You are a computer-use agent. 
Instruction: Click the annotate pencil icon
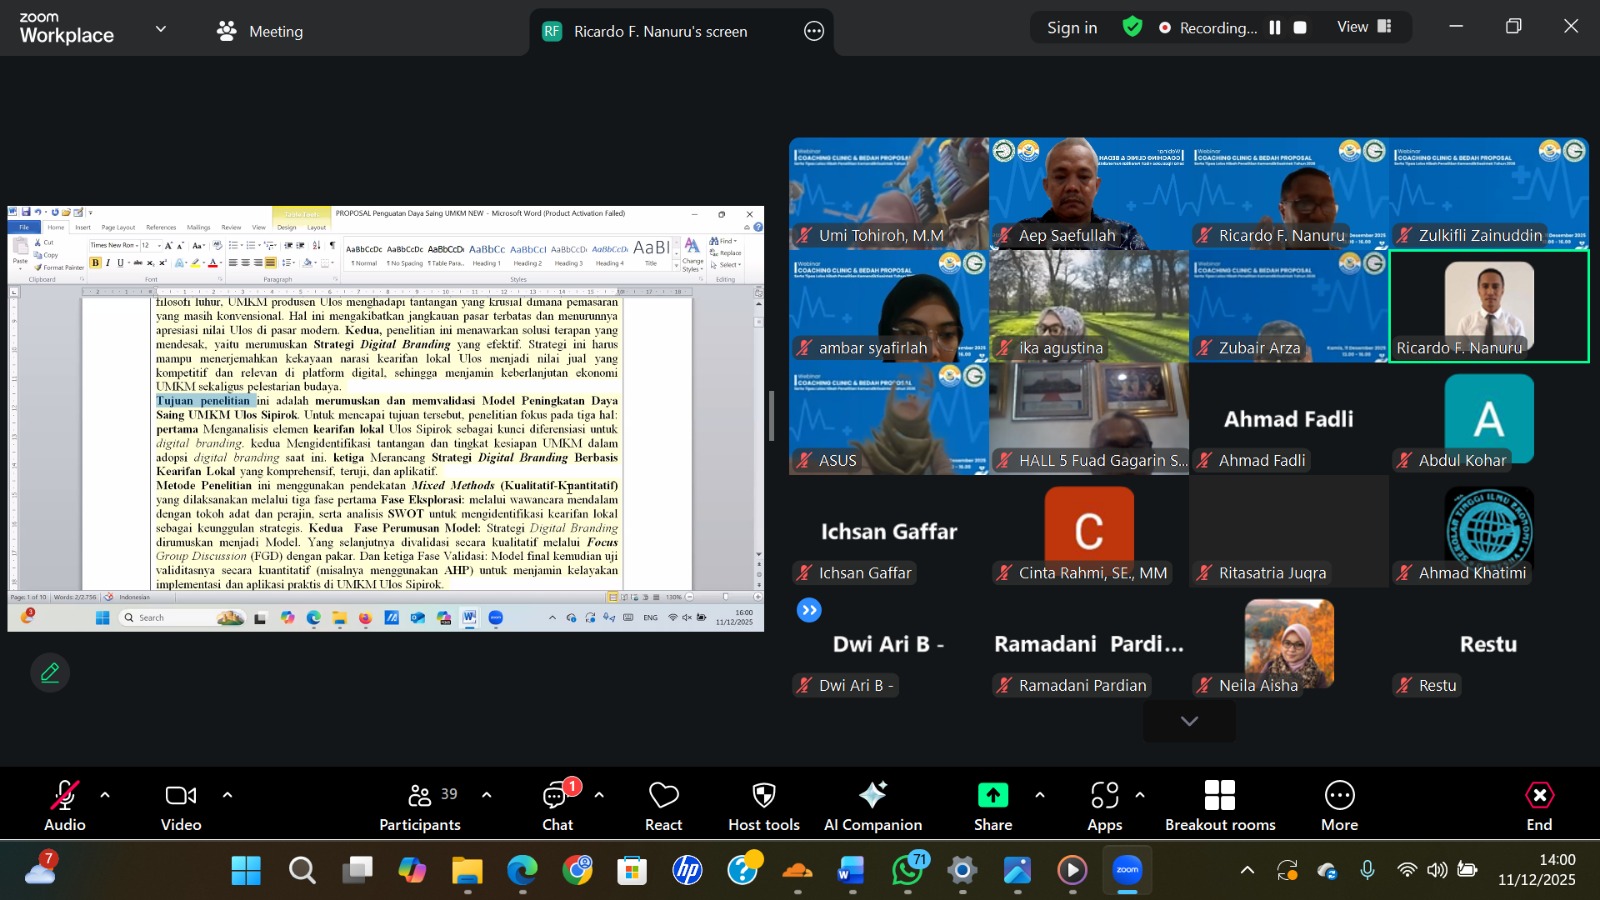(x=50, y=673)
